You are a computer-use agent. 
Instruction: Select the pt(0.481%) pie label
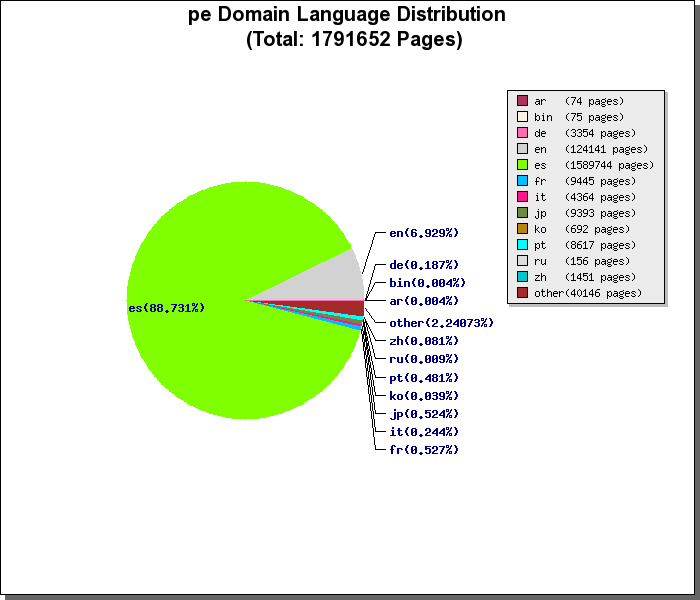tap(424, 378)
